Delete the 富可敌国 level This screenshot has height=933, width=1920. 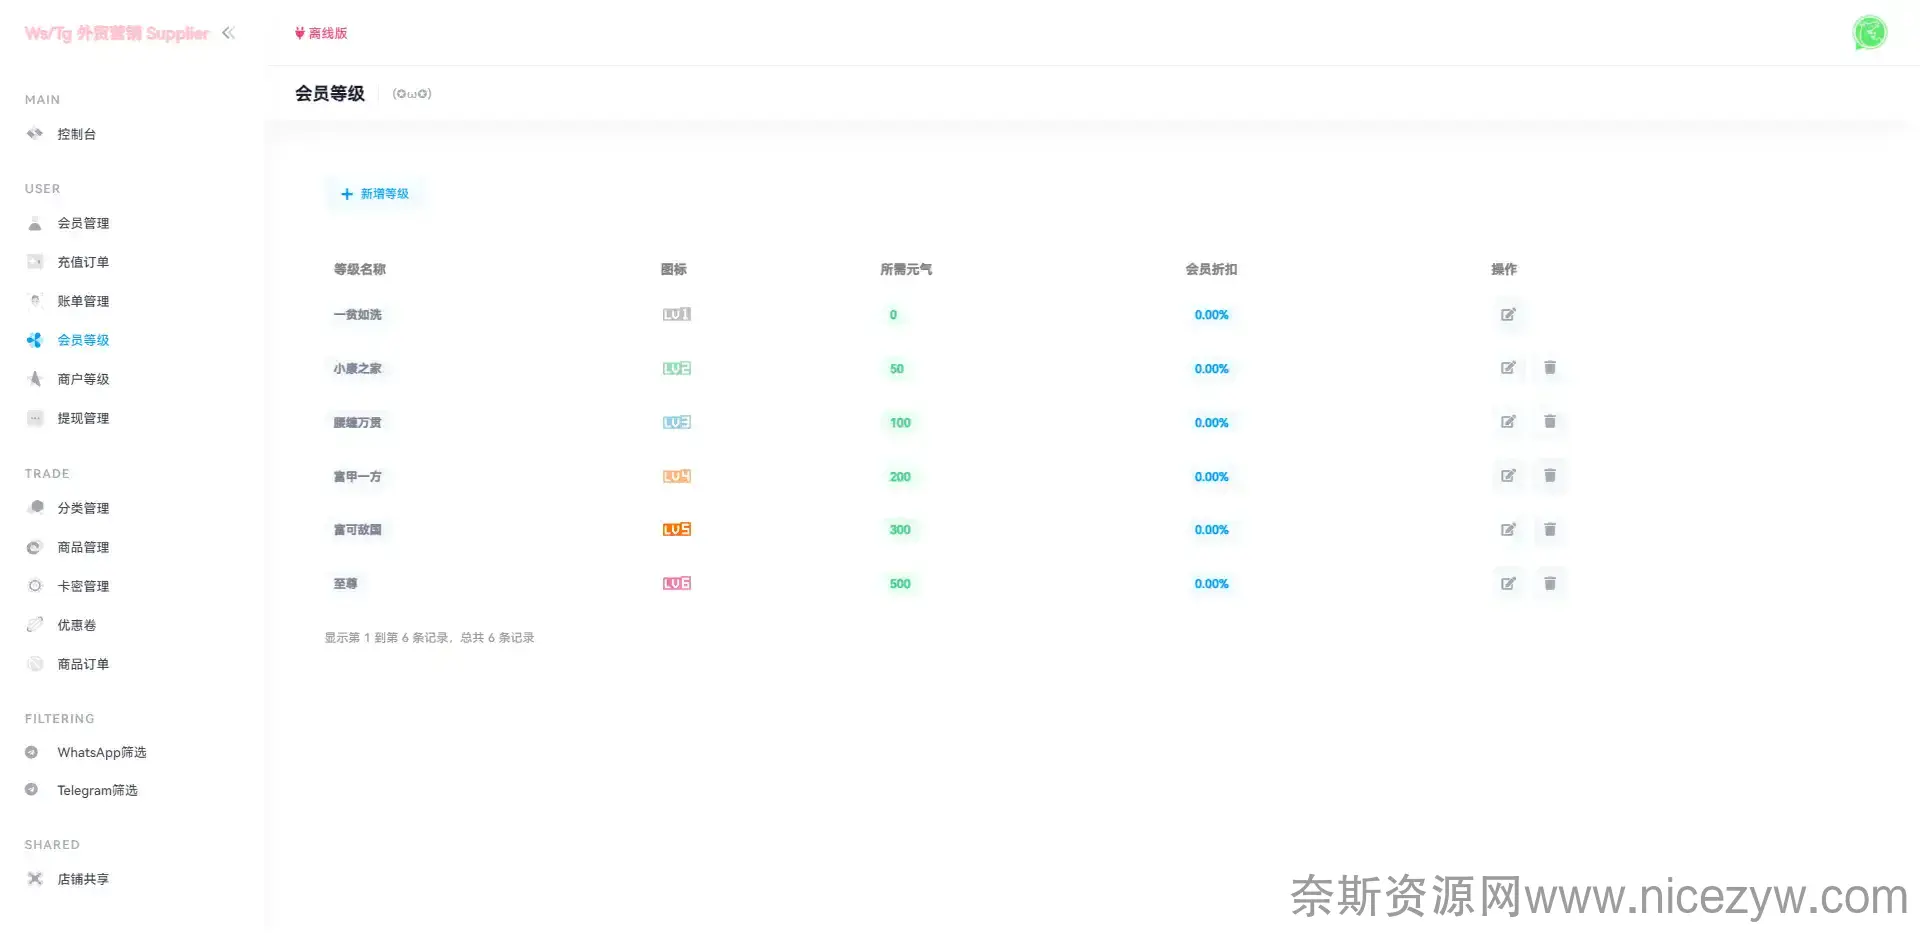(x=1550, y=530)
